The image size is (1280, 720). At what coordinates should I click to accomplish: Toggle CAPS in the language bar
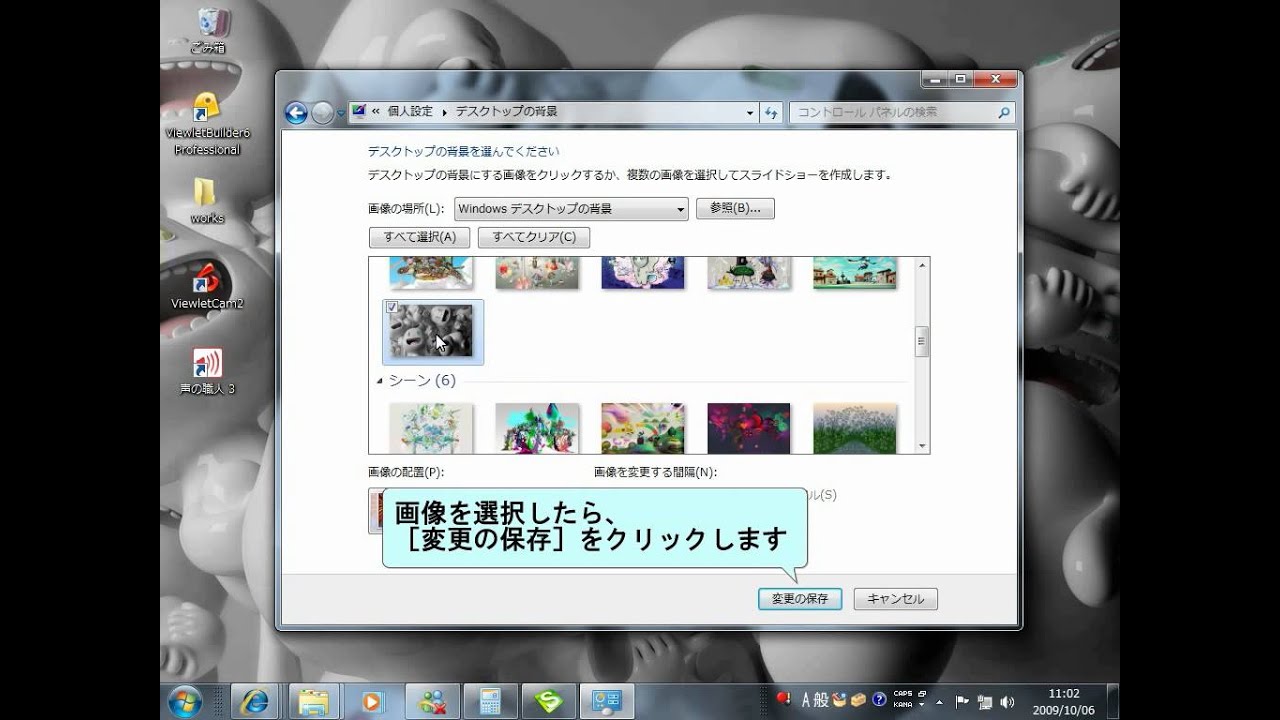coord(902,694)
